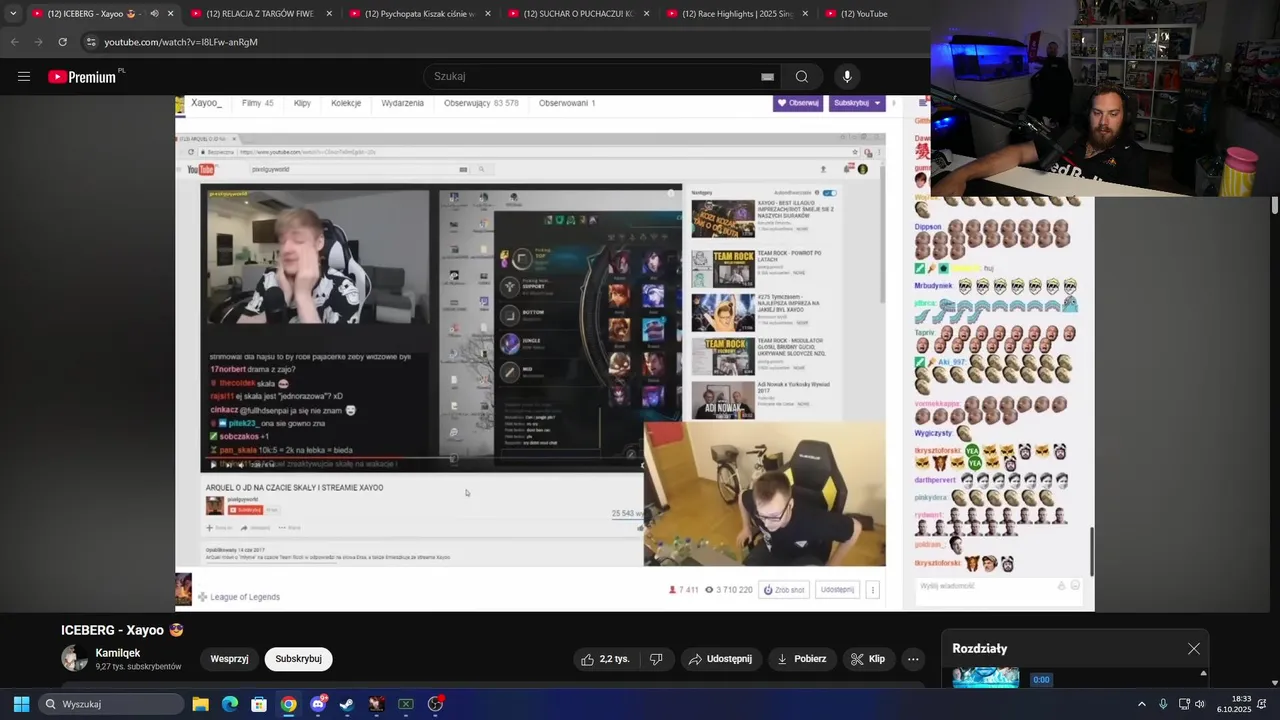1280x720 pixels.
Task: Close the SUCHAR O PUCHACZU tab
Action: (647, 14)
